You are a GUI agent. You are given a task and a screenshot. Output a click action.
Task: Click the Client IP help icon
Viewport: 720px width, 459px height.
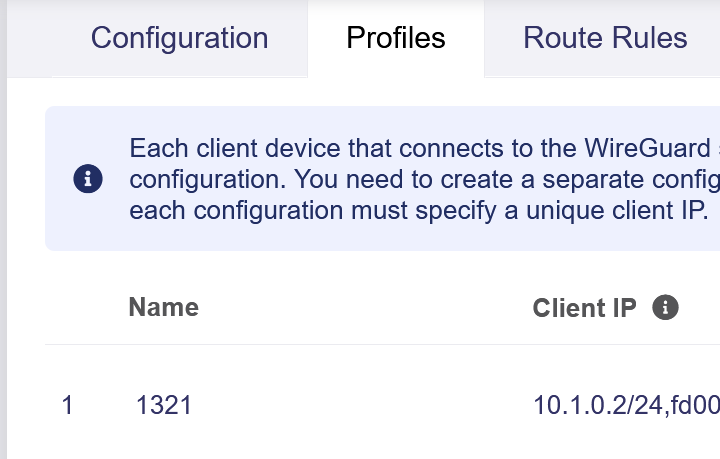[x=665, y=307]
